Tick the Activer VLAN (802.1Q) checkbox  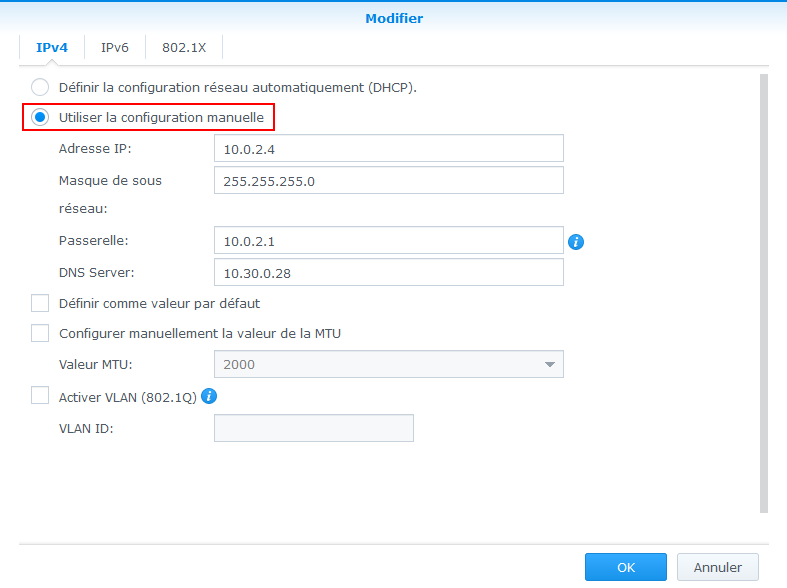[x=40, y=396]
